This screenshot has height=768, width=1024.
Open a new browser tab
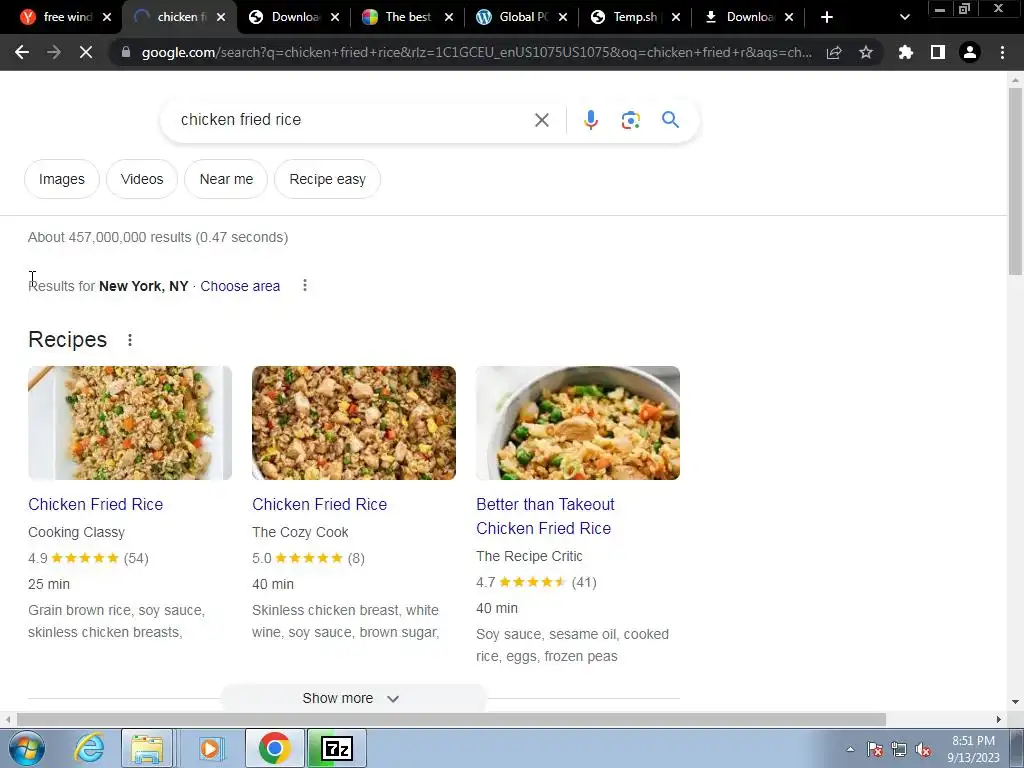(827, 17)
